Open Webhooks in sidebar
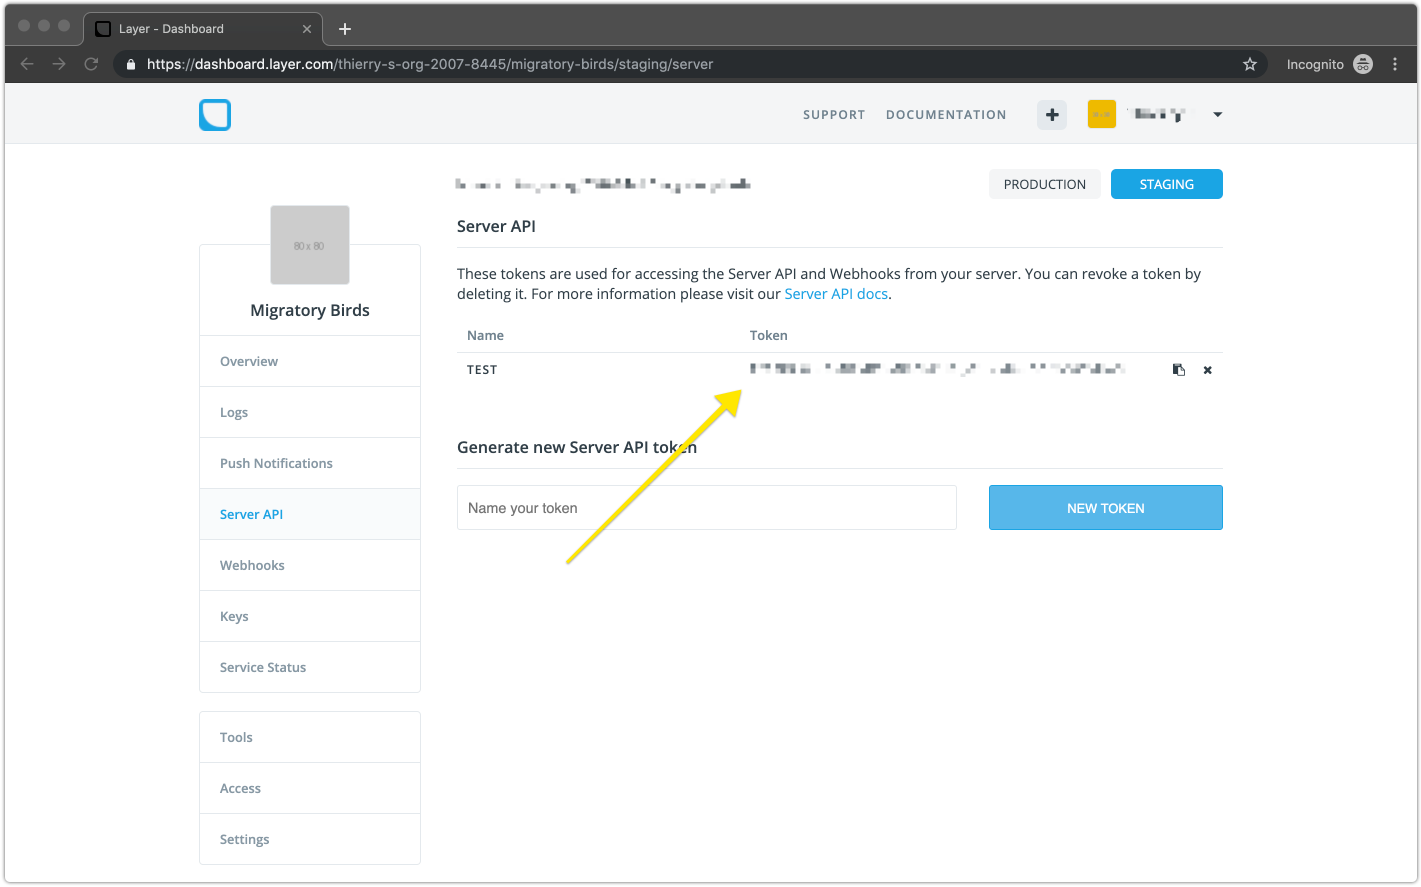Image resolution: width=1421 pixels, height=887 pixels. (x=310, y=565)
